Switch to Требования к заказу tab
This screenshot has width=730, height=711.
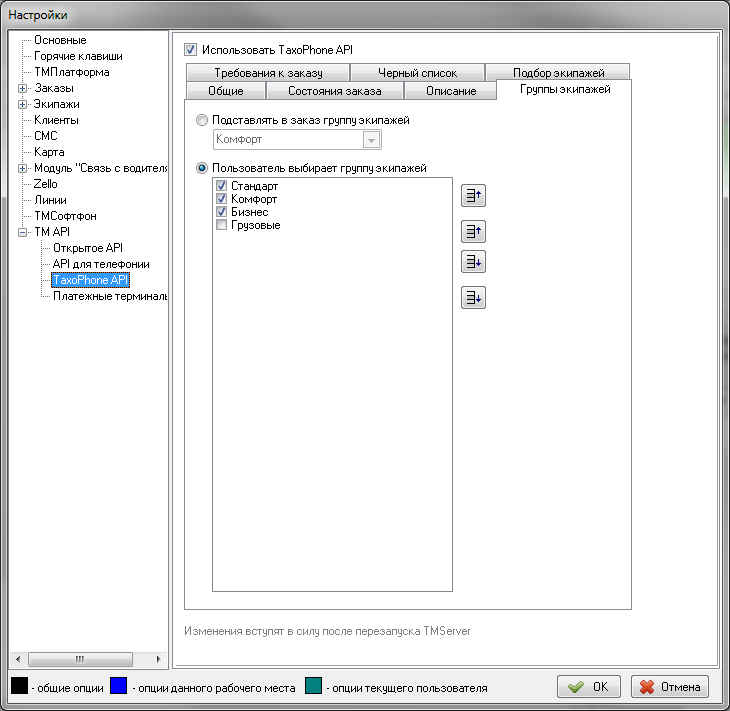pyautogui.click(x=268, y=73)
